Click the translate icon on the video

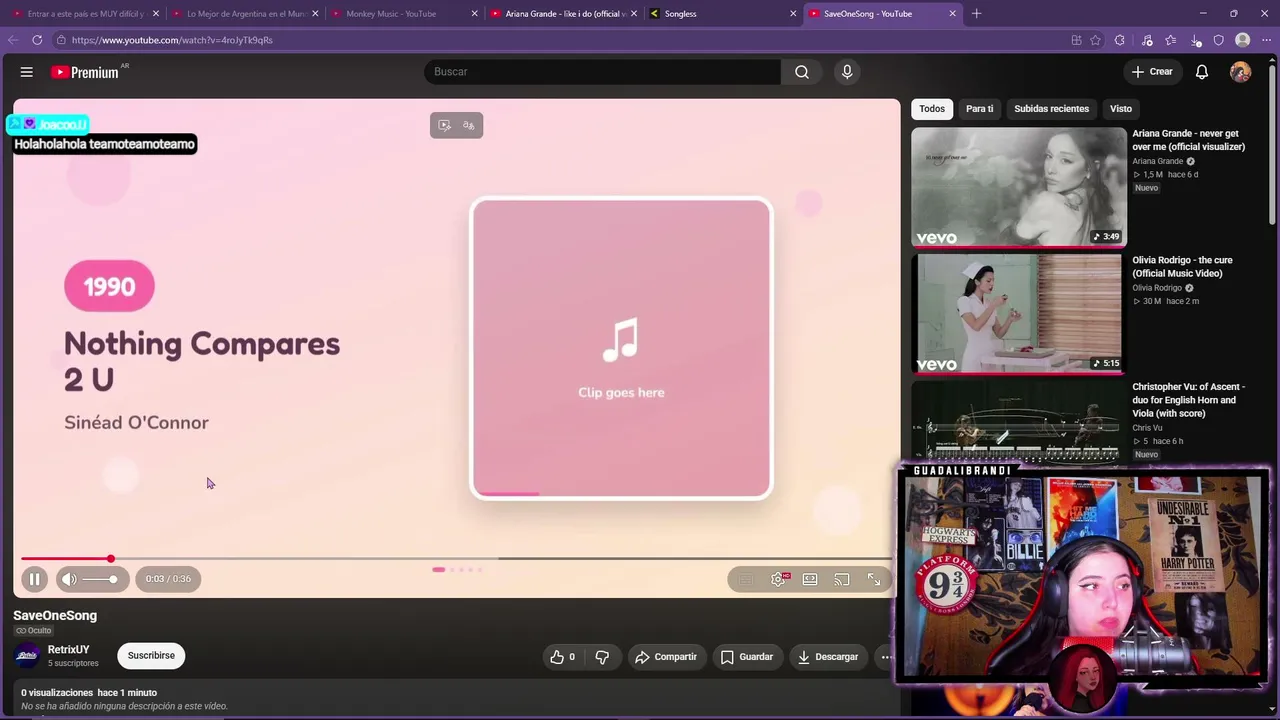469,125
